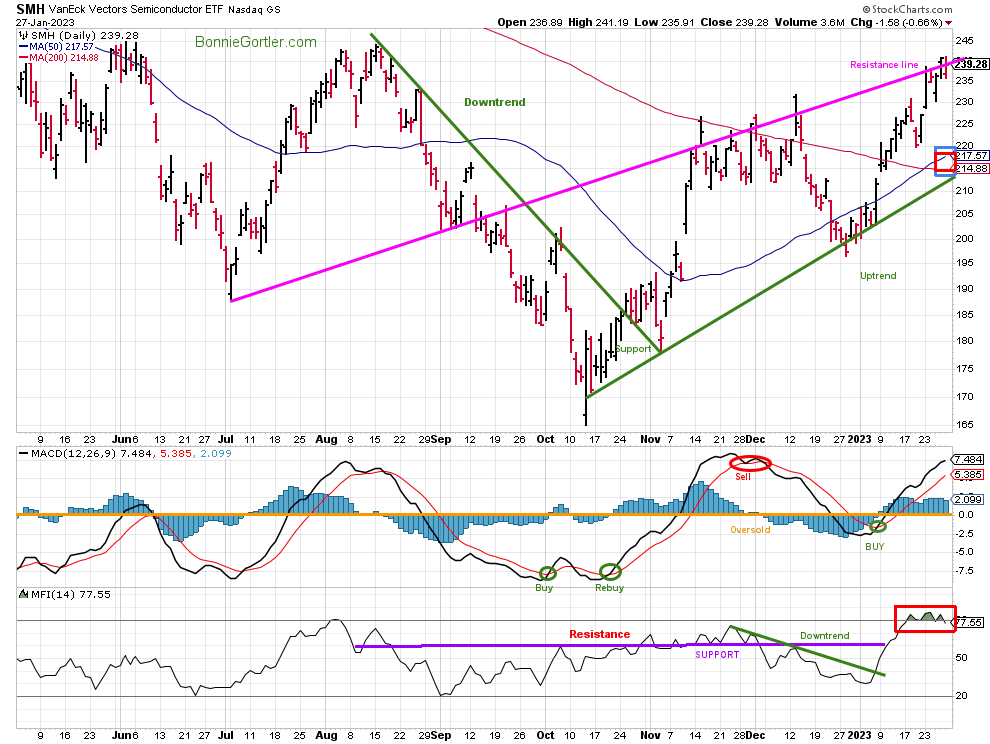Click the Uptrend label on the price chart
This screenshot has width=990, height=744.
(878, 275)
